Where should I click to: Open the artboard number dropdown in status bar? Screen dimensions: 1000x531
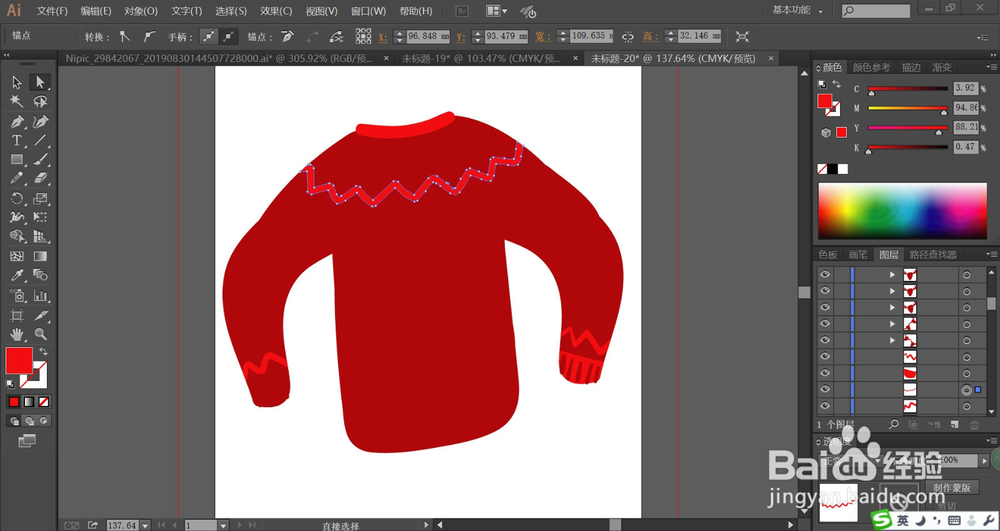pos(223,525)
